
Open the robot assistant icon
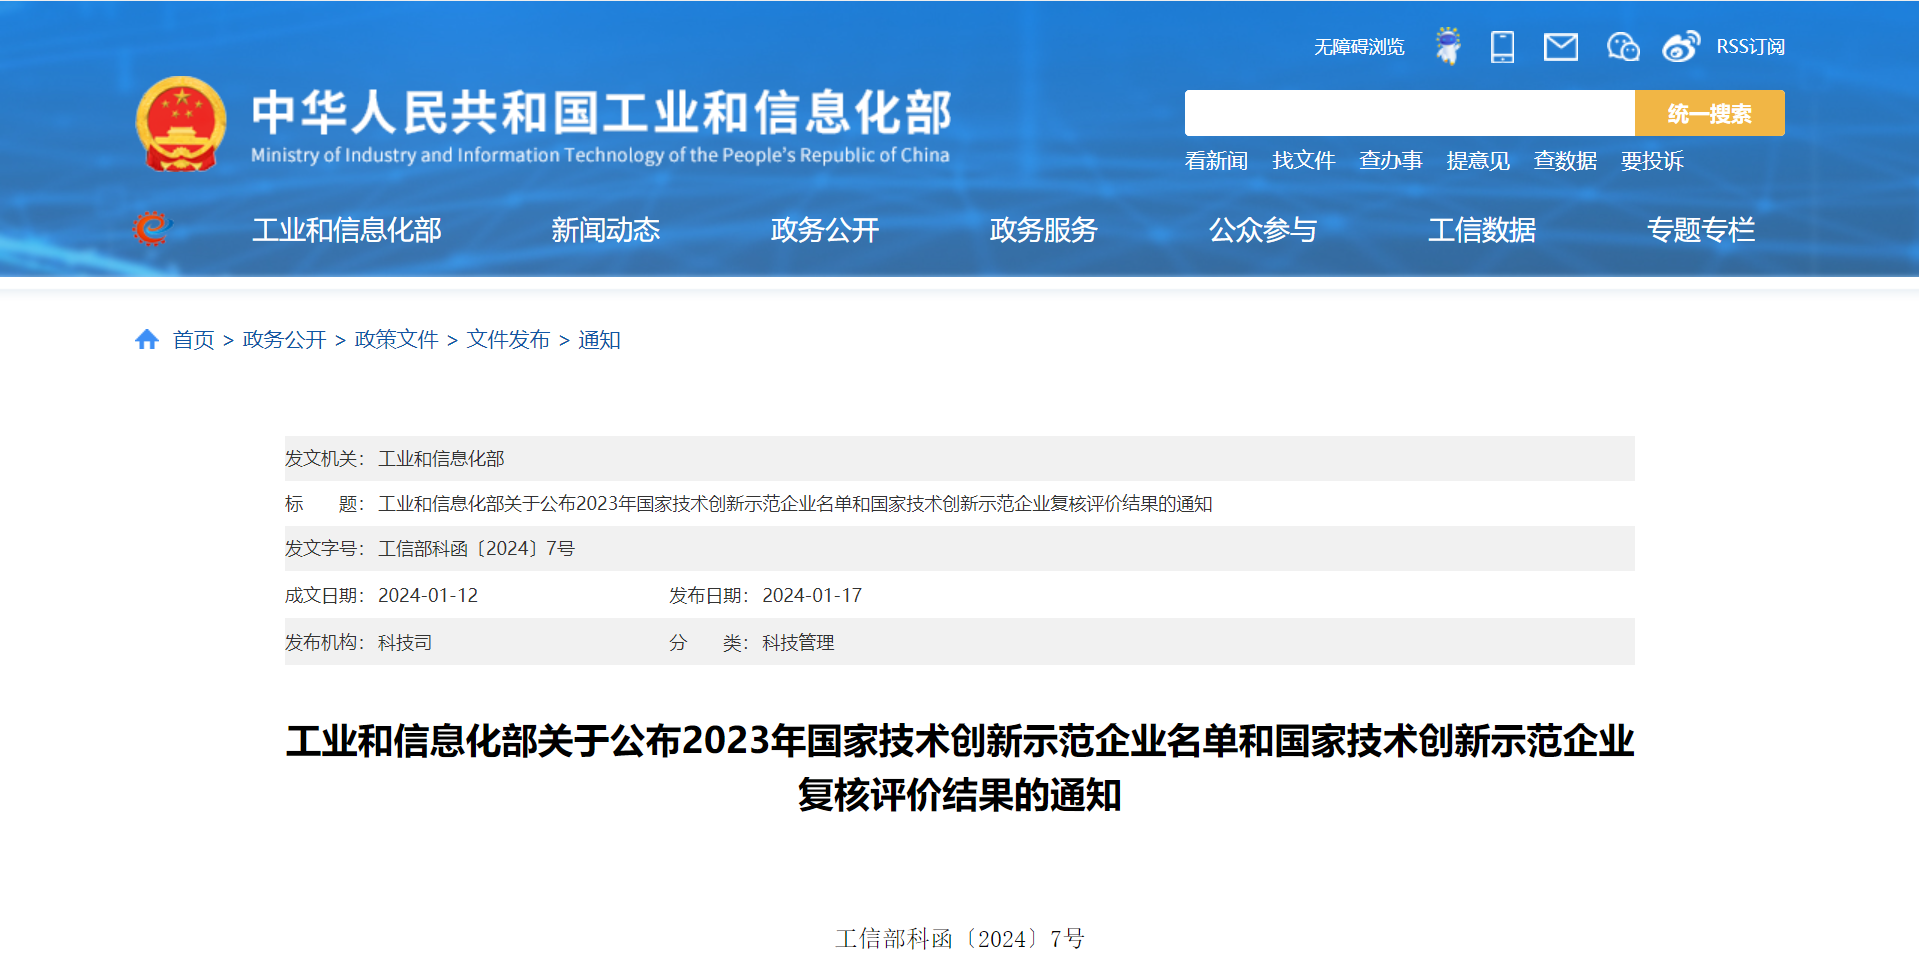pos(1447,47)
